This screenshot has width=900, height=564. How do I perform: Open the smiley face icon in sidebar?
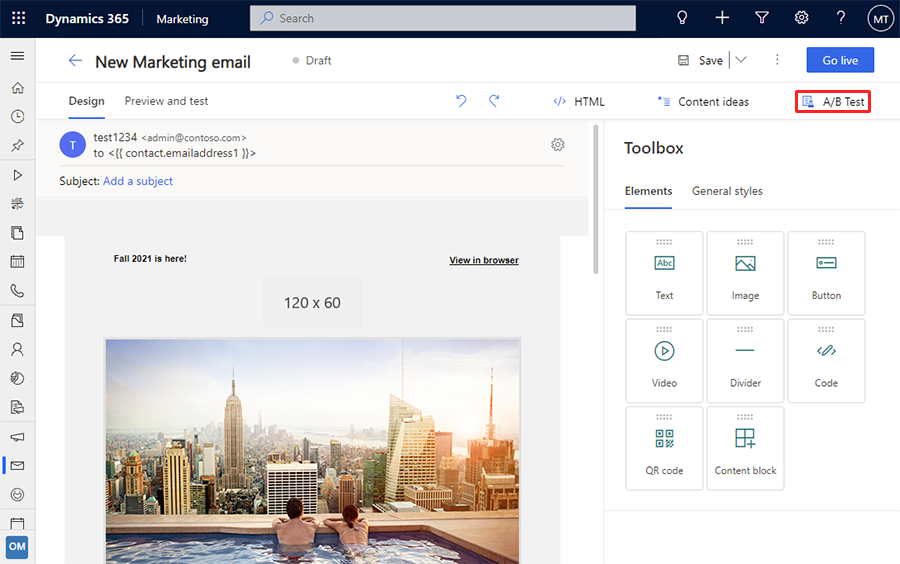click(x=17, y=495)
